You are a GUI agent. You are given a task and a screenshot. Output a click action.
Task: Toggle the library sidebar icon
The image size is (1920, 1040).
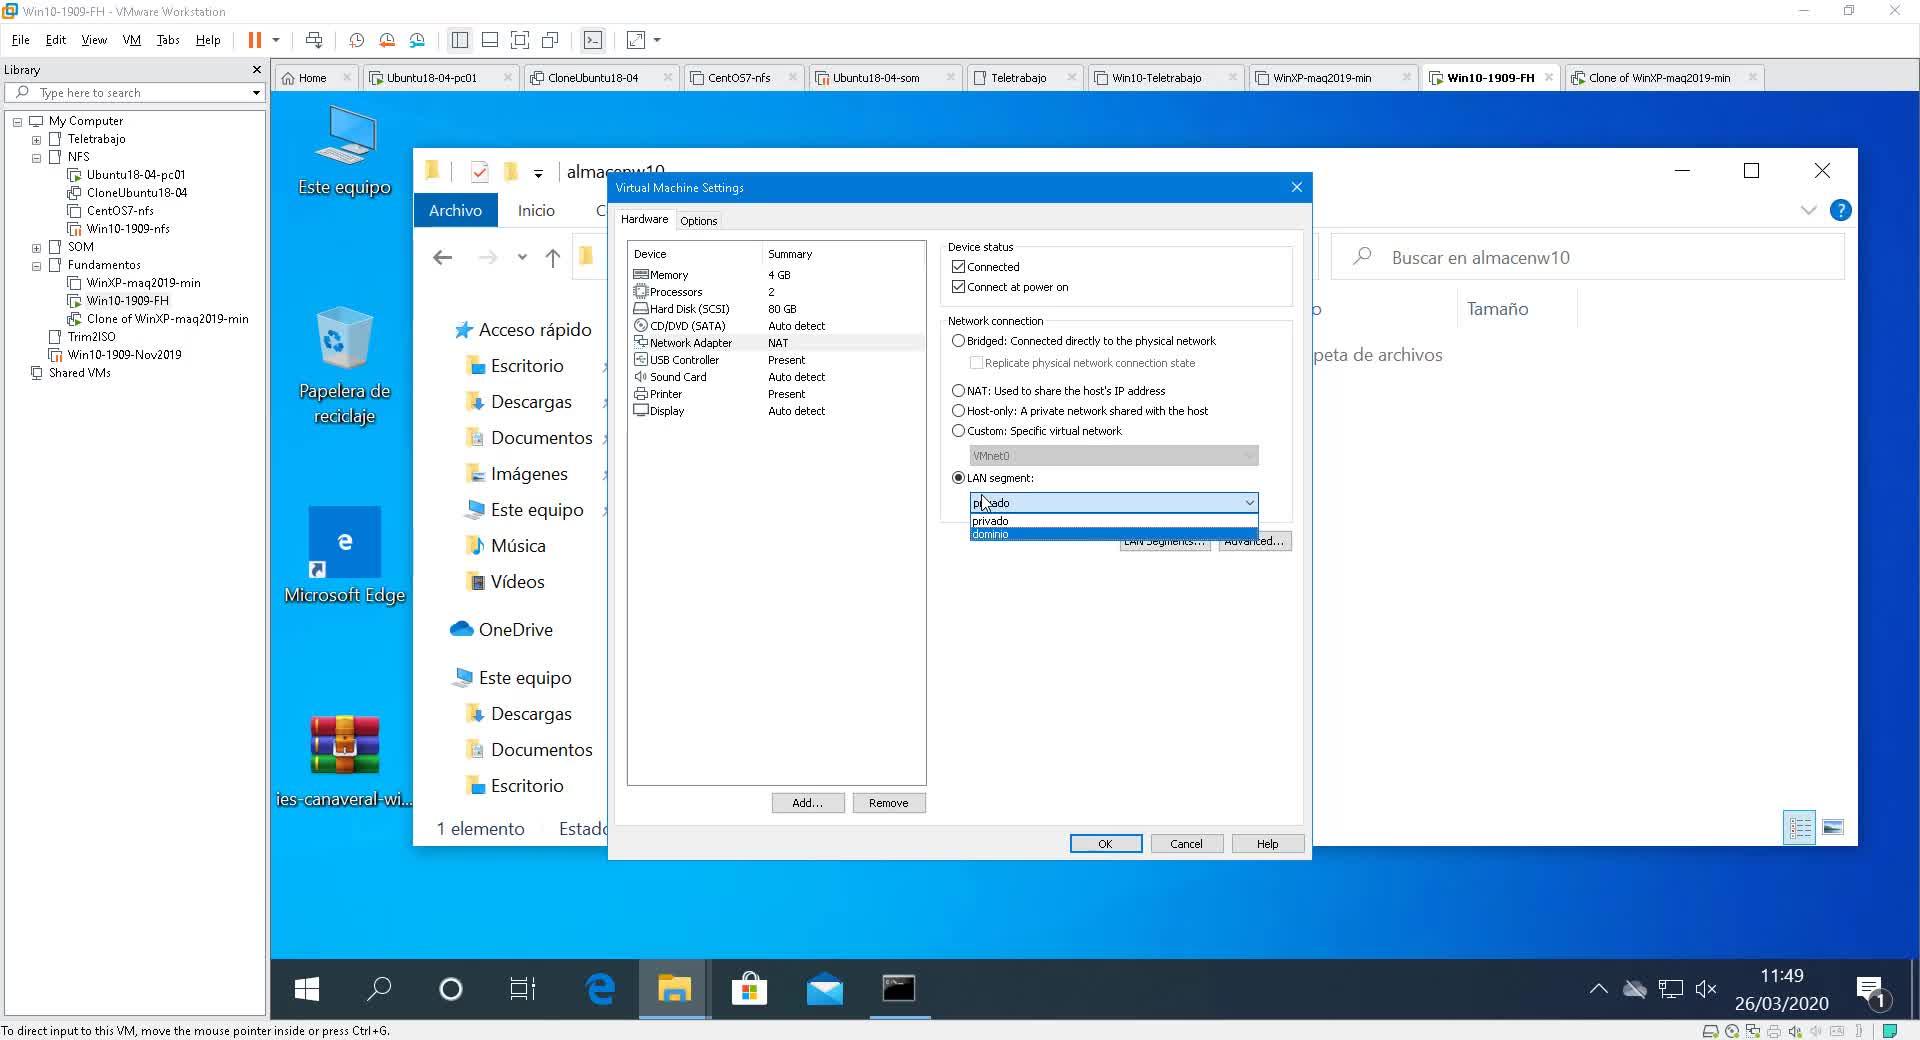click(x=460, y=40)
